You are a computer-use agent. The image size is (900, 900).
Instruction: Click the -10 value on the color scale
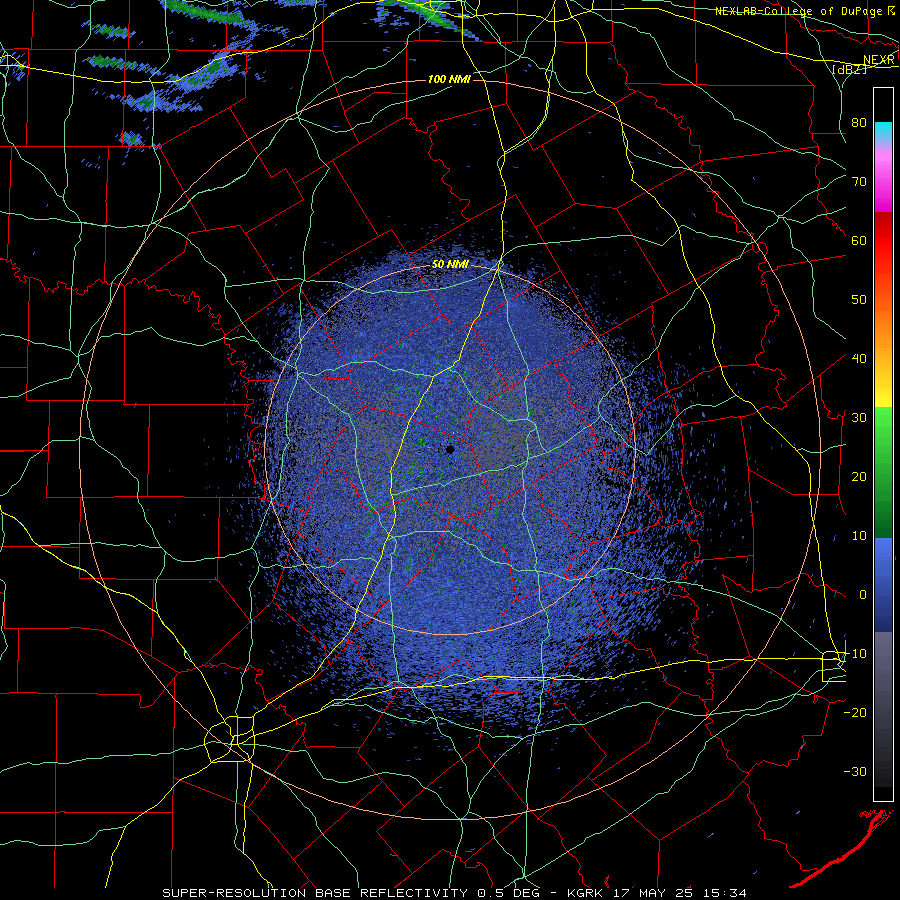pyautogui.click(x=855, y=653)
